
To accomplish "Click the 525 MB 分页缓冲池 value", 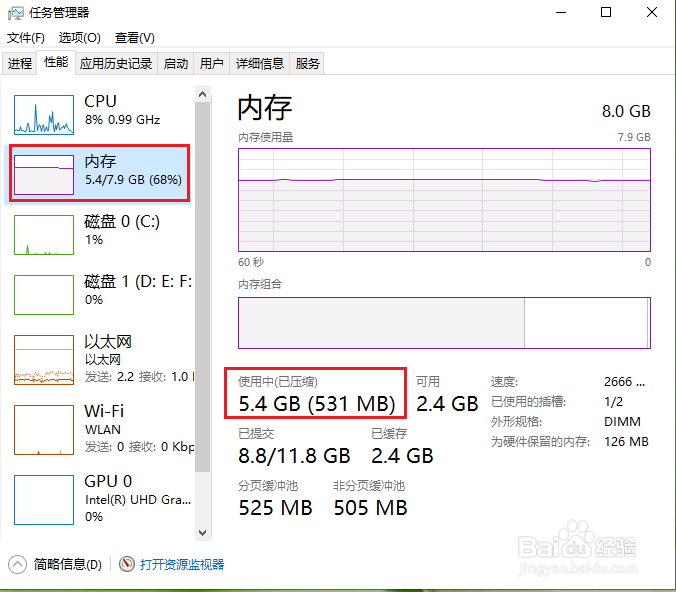I will click(x=275, y=508).
